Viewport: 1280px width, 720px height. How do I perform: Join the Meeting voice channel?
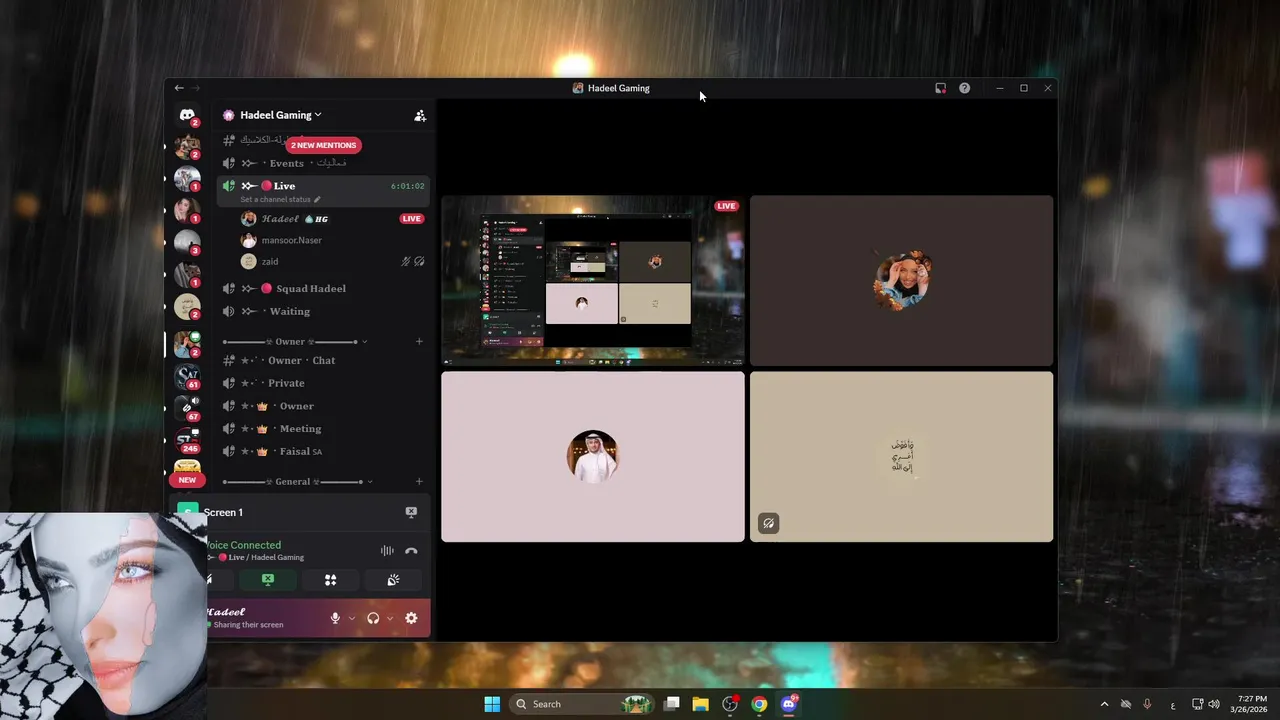coord(324,429)
